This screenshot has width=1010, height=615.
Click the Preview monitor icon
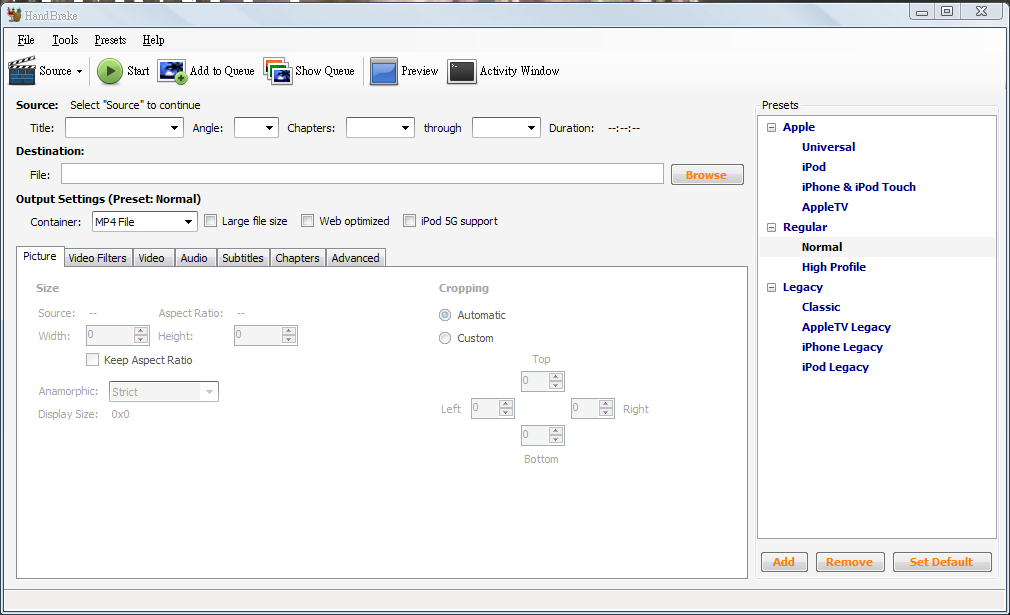tap(383, 71)
